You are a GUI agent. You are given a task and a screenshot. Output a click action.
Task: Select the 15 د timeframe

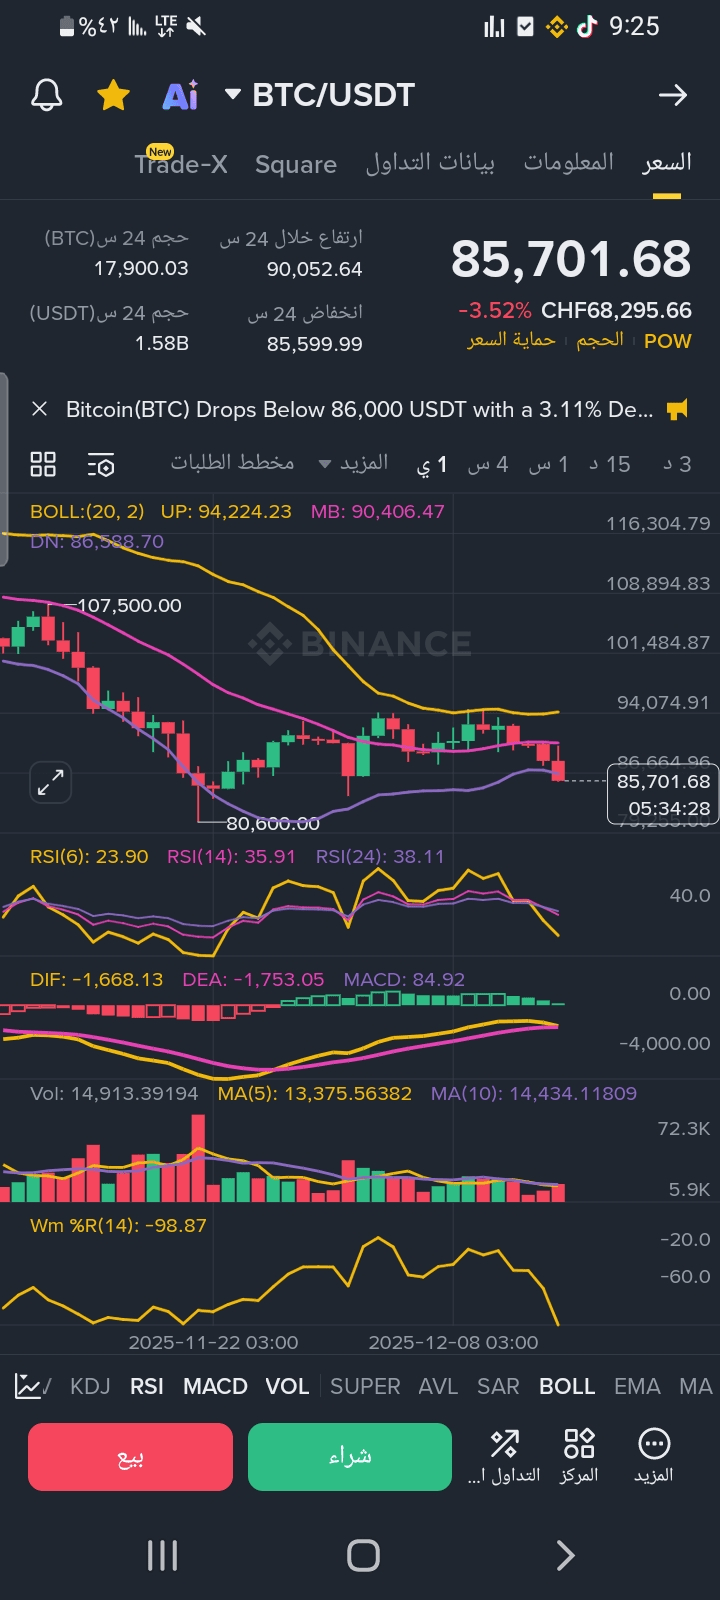click(610, 464)
